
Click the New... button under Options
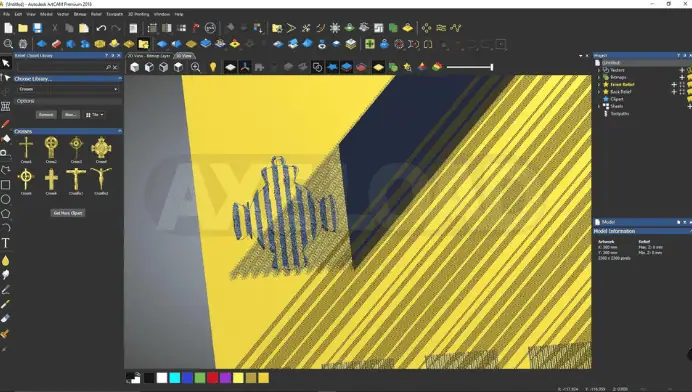(71, 115)
